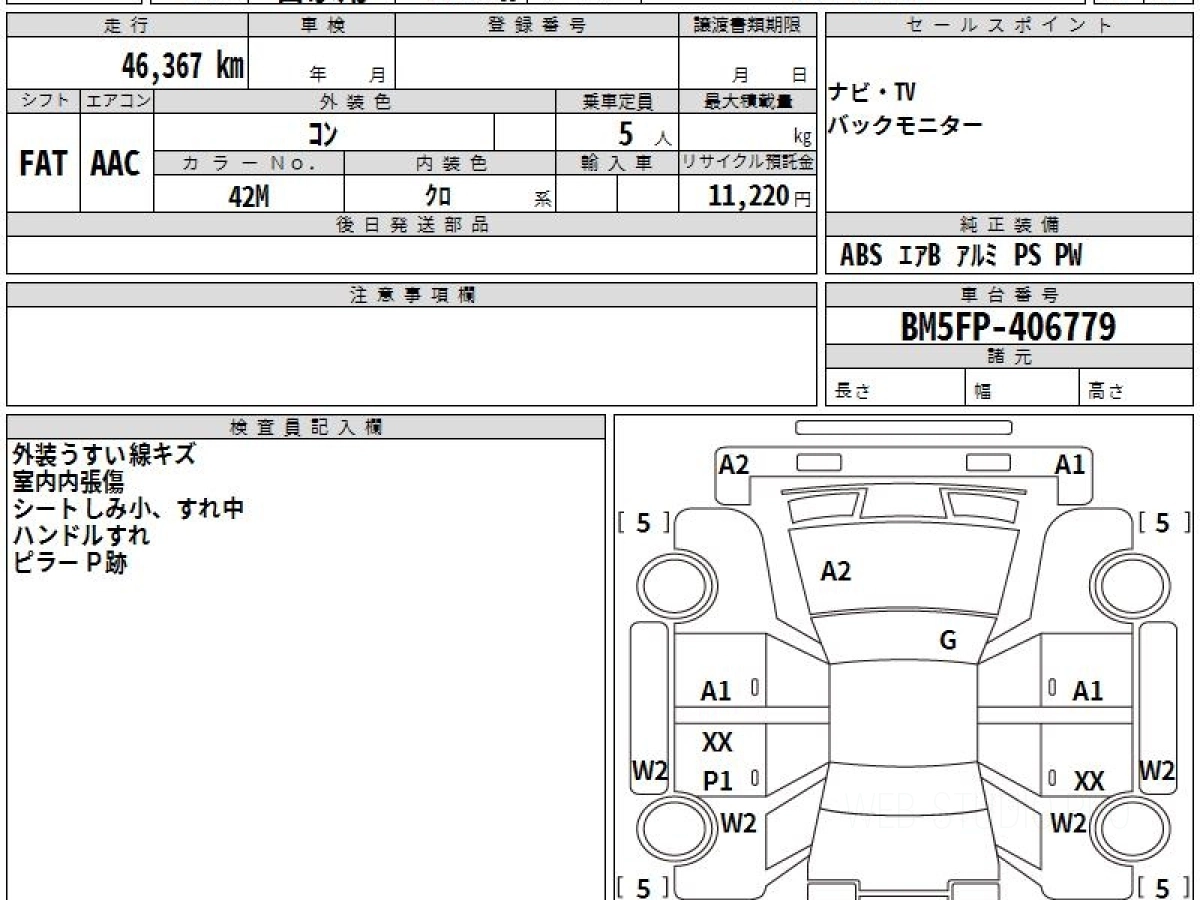Click the 注意事項欄 header bar

point(412,295)
